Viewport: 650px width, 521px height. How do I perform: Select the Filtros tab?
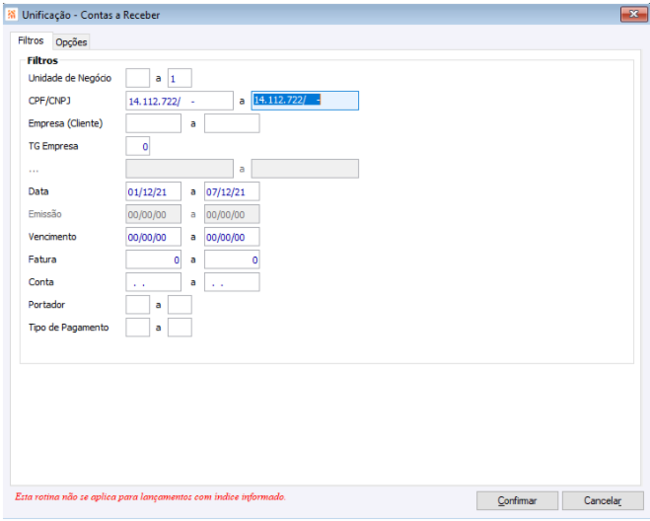point(31,41)
